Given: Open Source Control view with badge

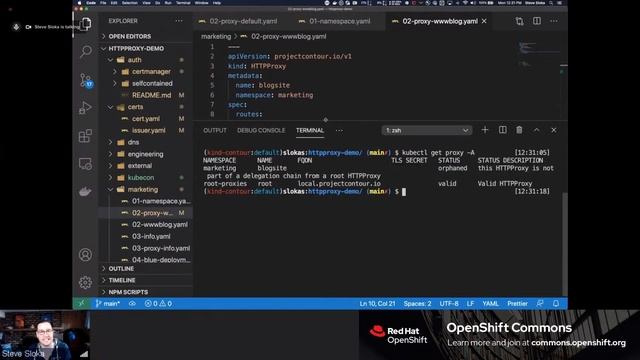Looking at the screenshot, I should (86, 80).
